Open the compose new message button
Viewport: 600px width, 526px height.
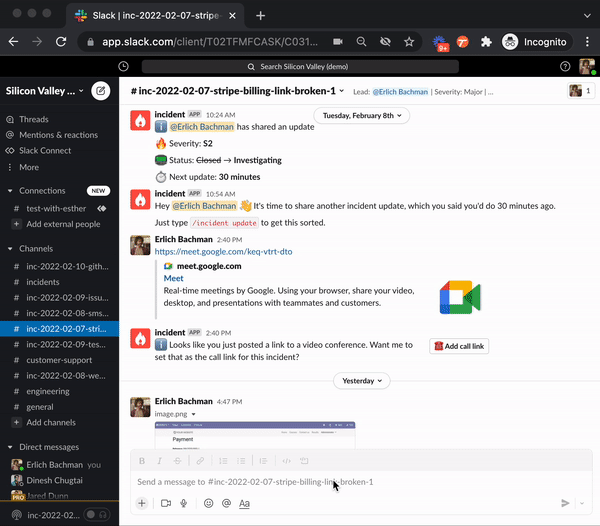[x=101, y=91]
